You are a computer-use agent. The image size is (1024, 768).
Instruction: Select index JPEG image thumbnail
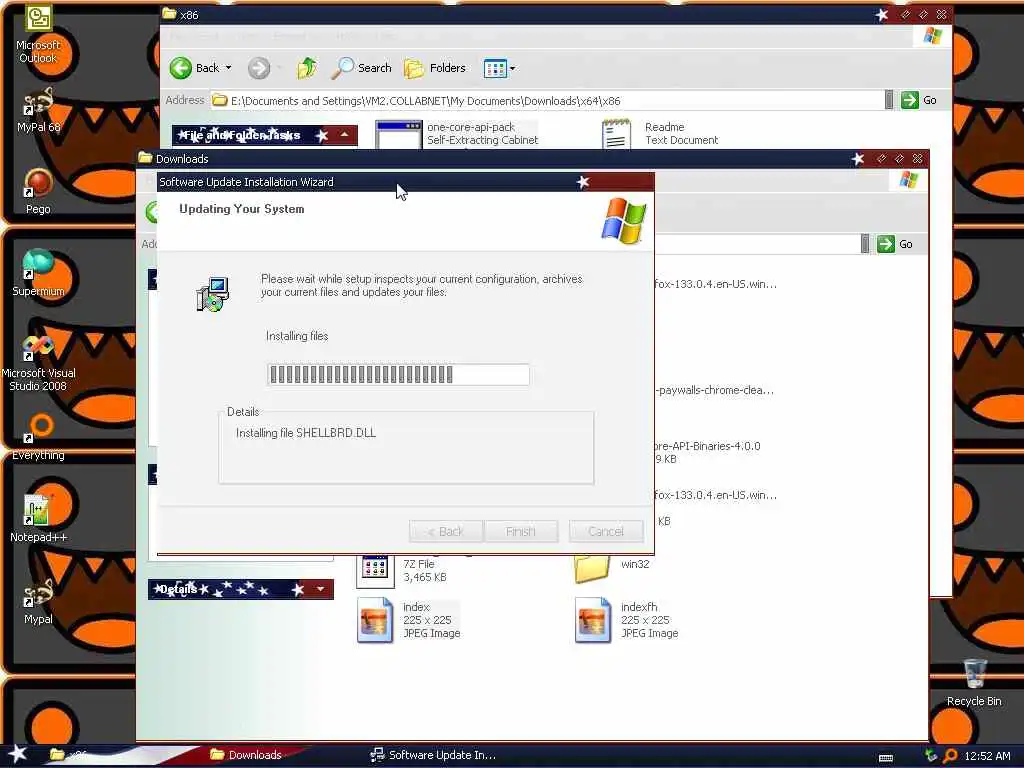(x=375, y=620)
